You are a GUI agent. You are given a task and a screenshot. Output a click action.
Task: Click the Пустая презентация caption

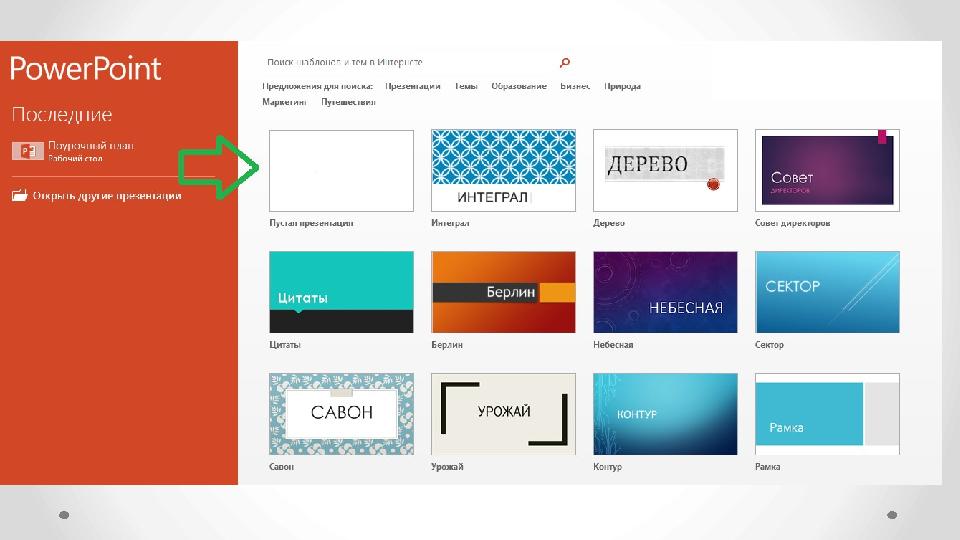coord(311,223)
